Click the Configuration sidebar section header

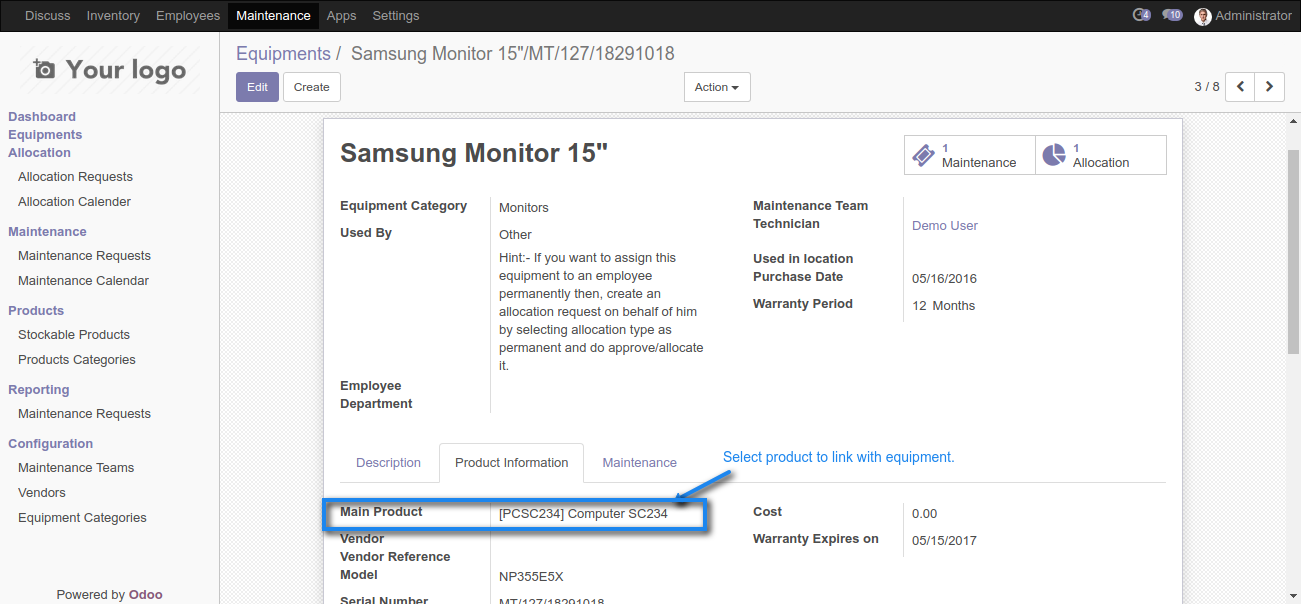51,444
